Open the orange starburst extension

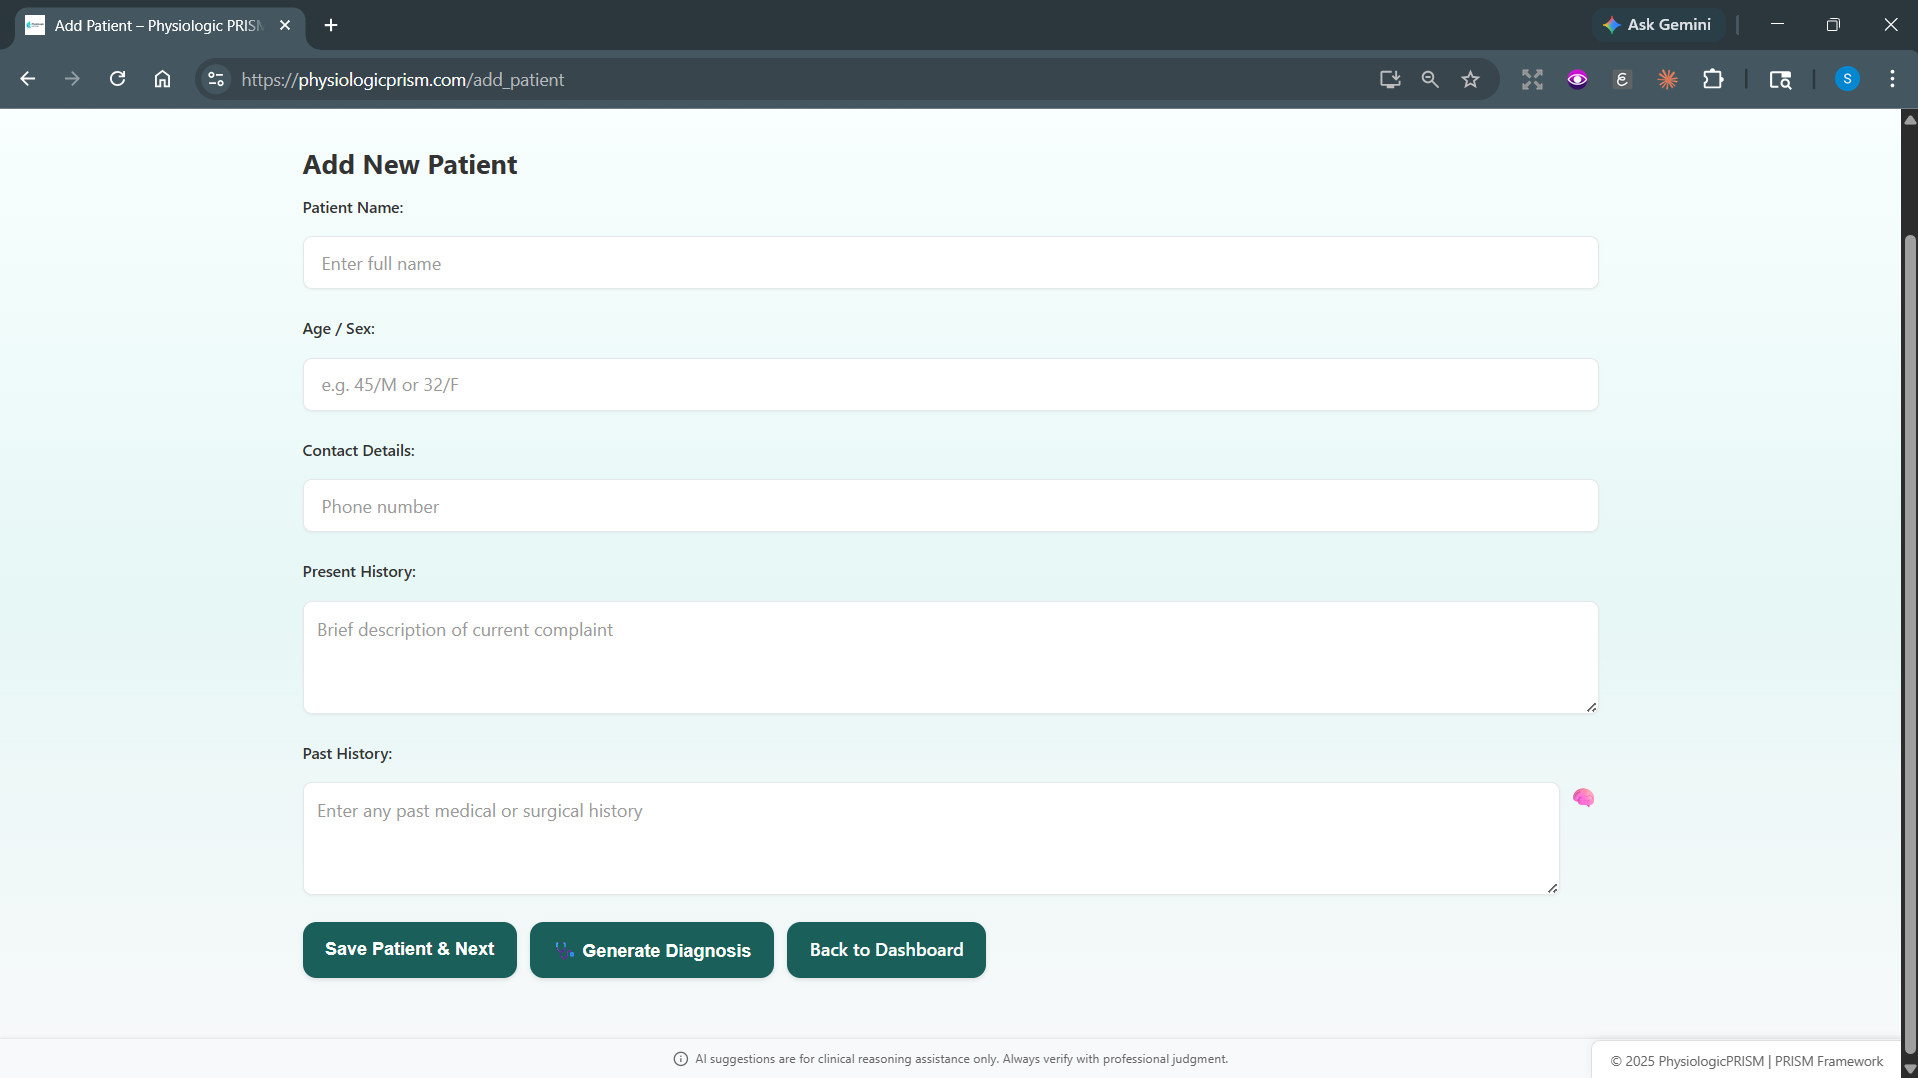pos(1668,79)
